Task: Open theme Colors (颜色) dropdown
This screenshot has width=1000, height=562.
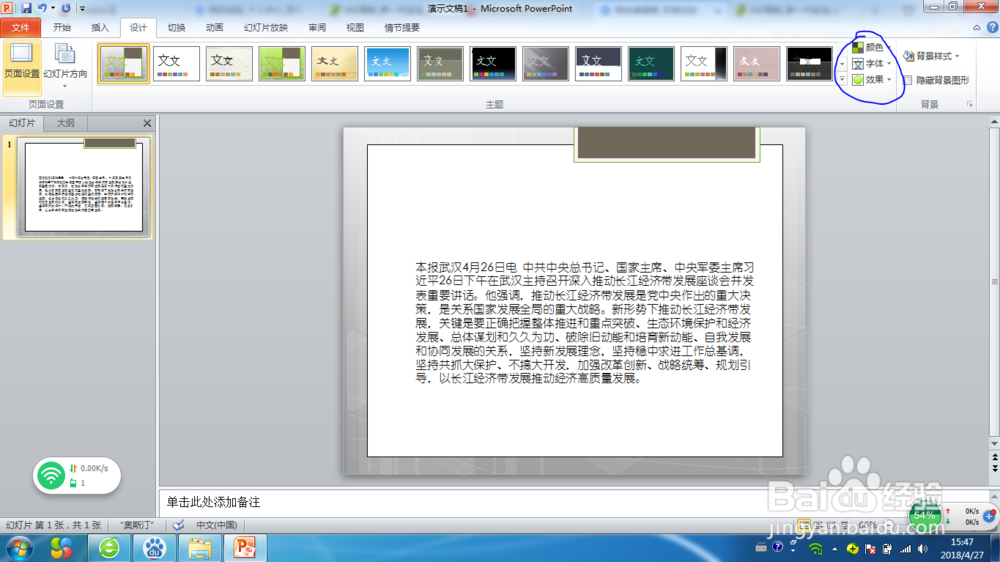Action: pos(872,47)
